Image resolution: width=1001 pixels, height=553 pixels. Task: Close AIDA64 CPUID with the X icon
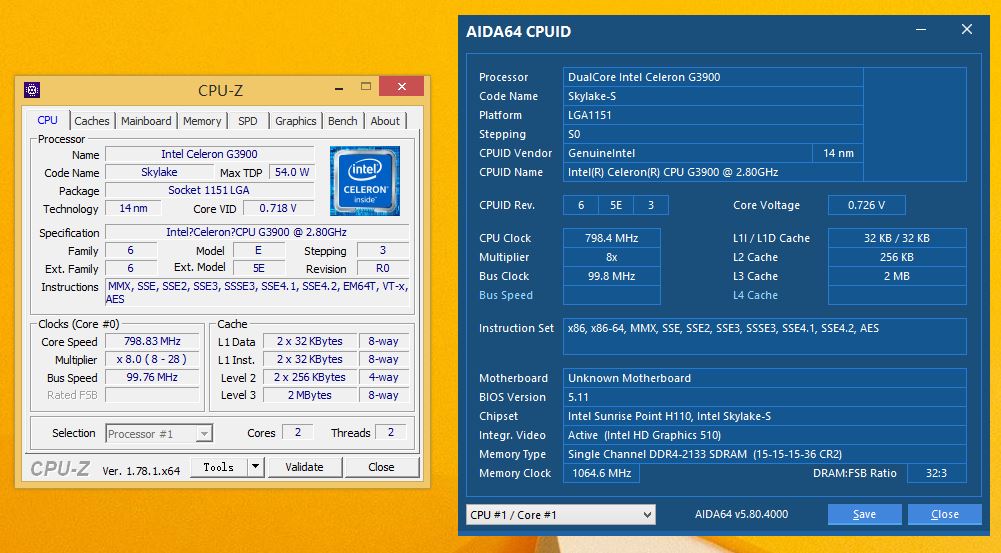(967, 29)
